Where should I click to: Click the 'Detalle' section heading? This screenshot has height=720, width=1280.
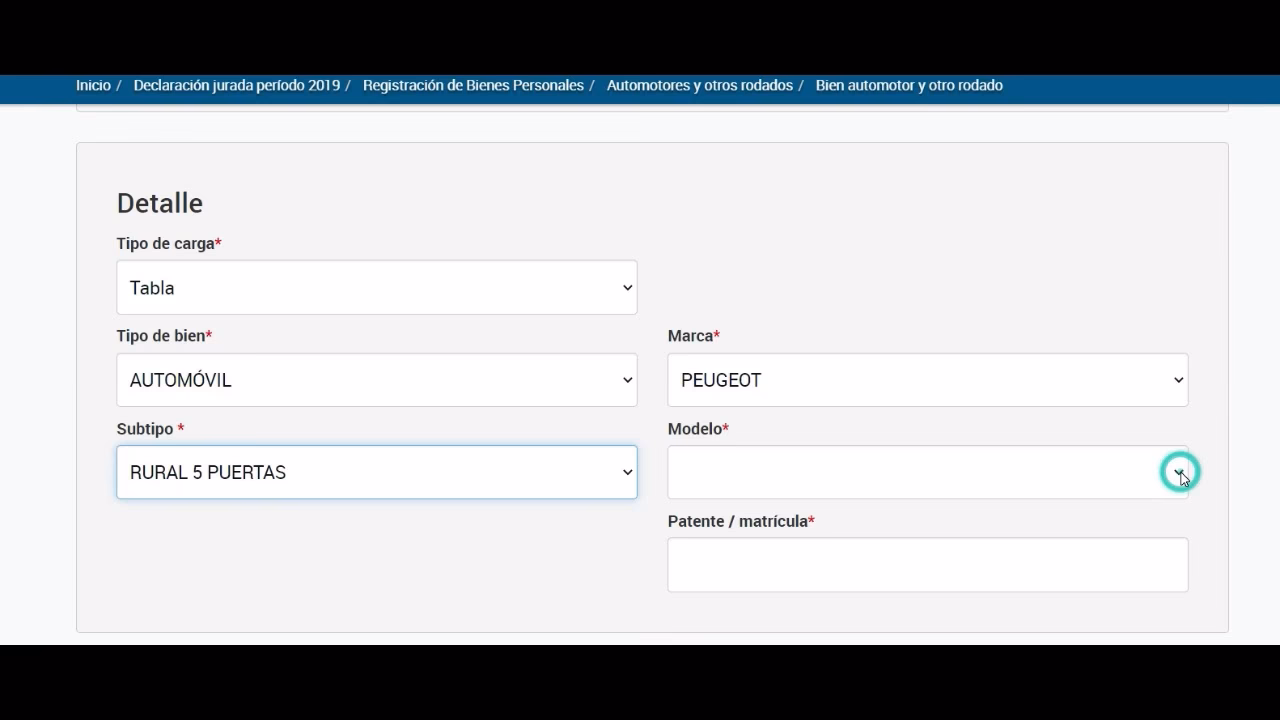point(160,203)
